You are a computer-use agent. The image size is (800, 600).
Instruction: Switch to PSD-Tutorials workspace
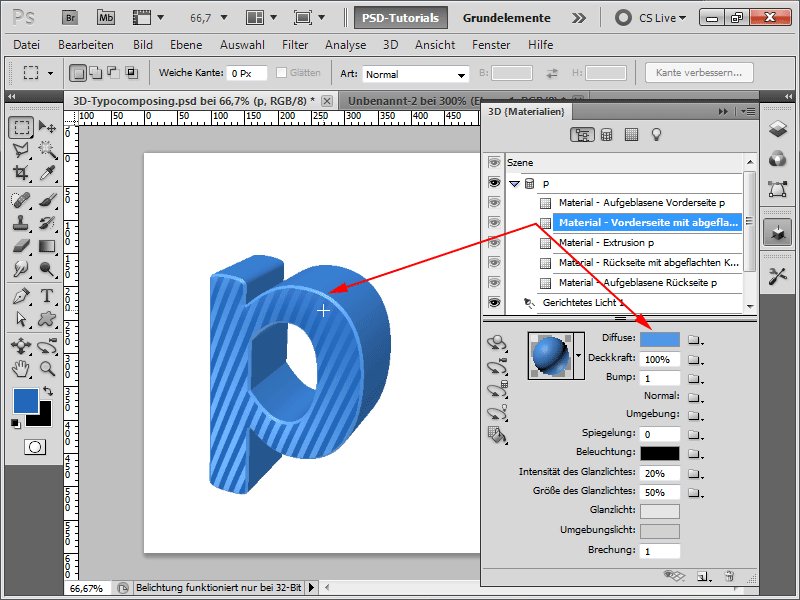coord(401,18)
